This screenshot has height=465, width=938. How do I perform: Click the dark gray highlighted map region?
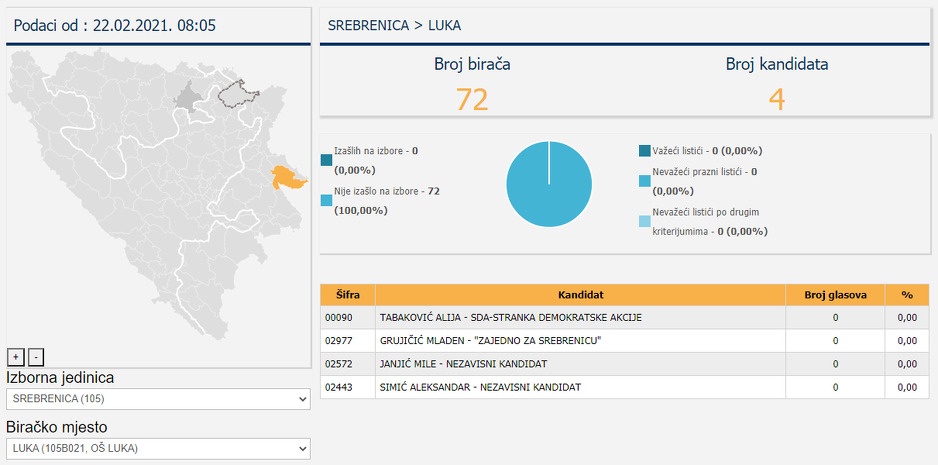[x=186, y=96]
